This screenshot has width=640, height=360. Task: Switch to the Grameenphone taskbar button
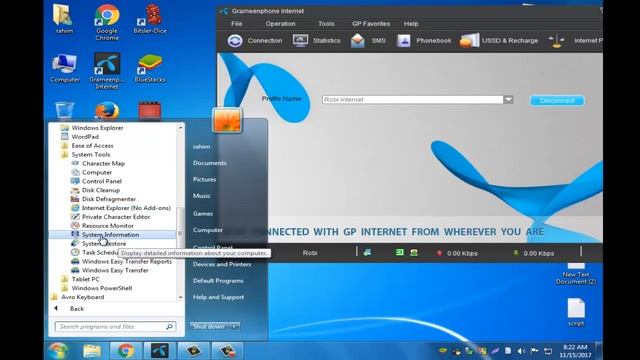[160, 351]
